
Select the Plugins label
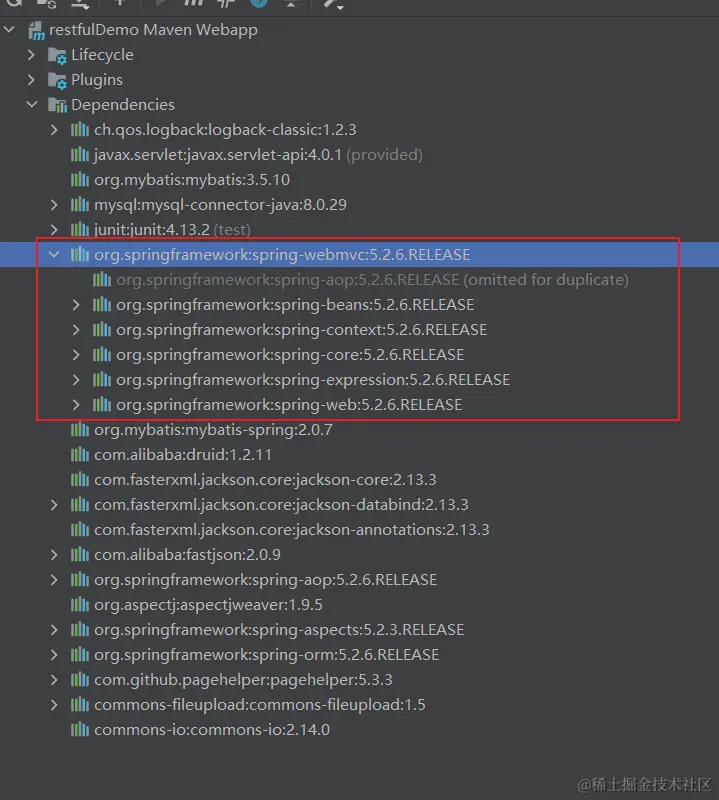pyautogui.click(x=97, y=80)
